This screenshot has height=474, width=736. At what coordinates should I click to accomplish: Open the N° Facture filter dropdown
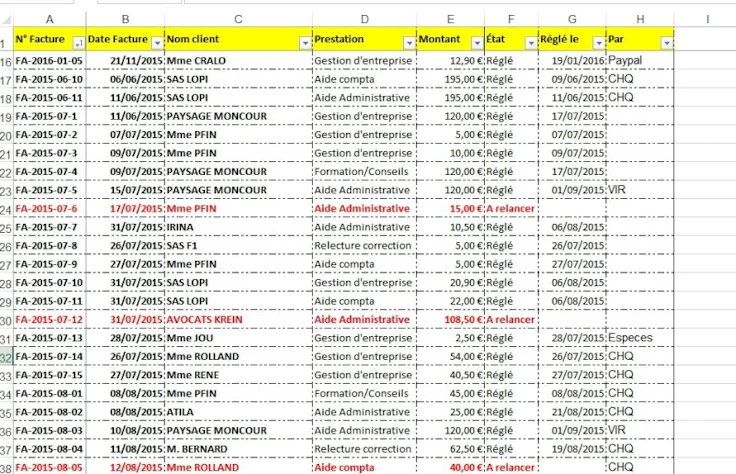coord(78,43)
